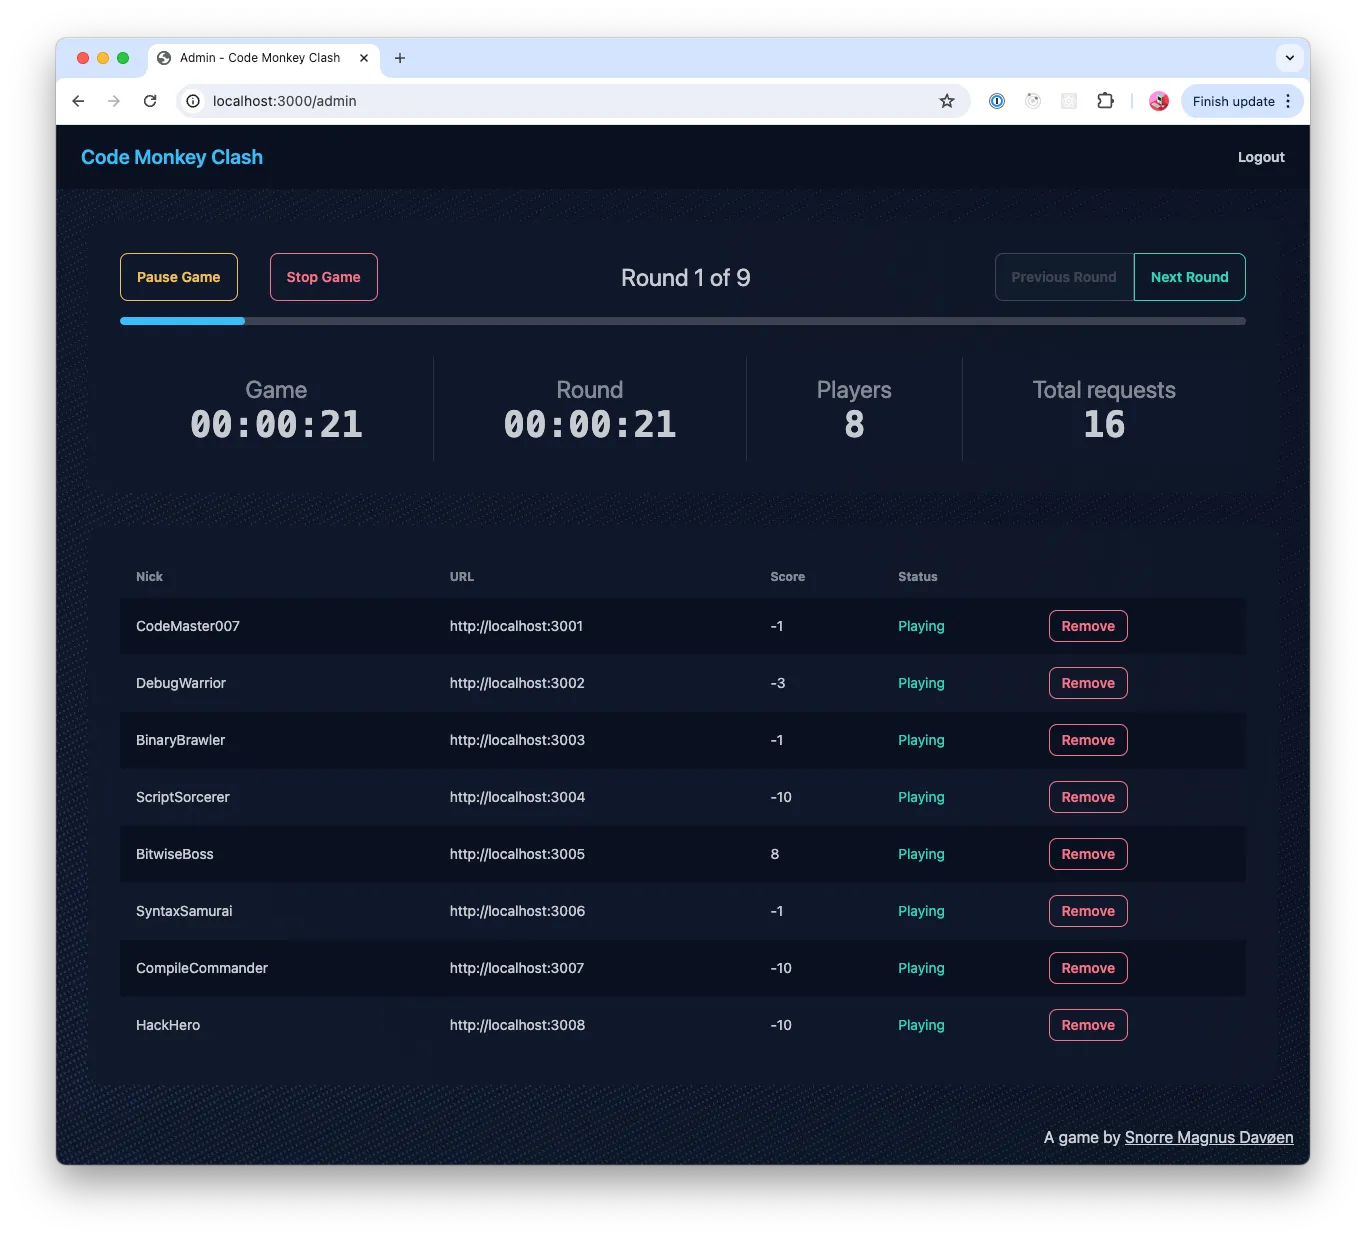Select the Admin - Code Monkey Clash tab
This screenshot has height=1239, width=1366.
point(258,58)
